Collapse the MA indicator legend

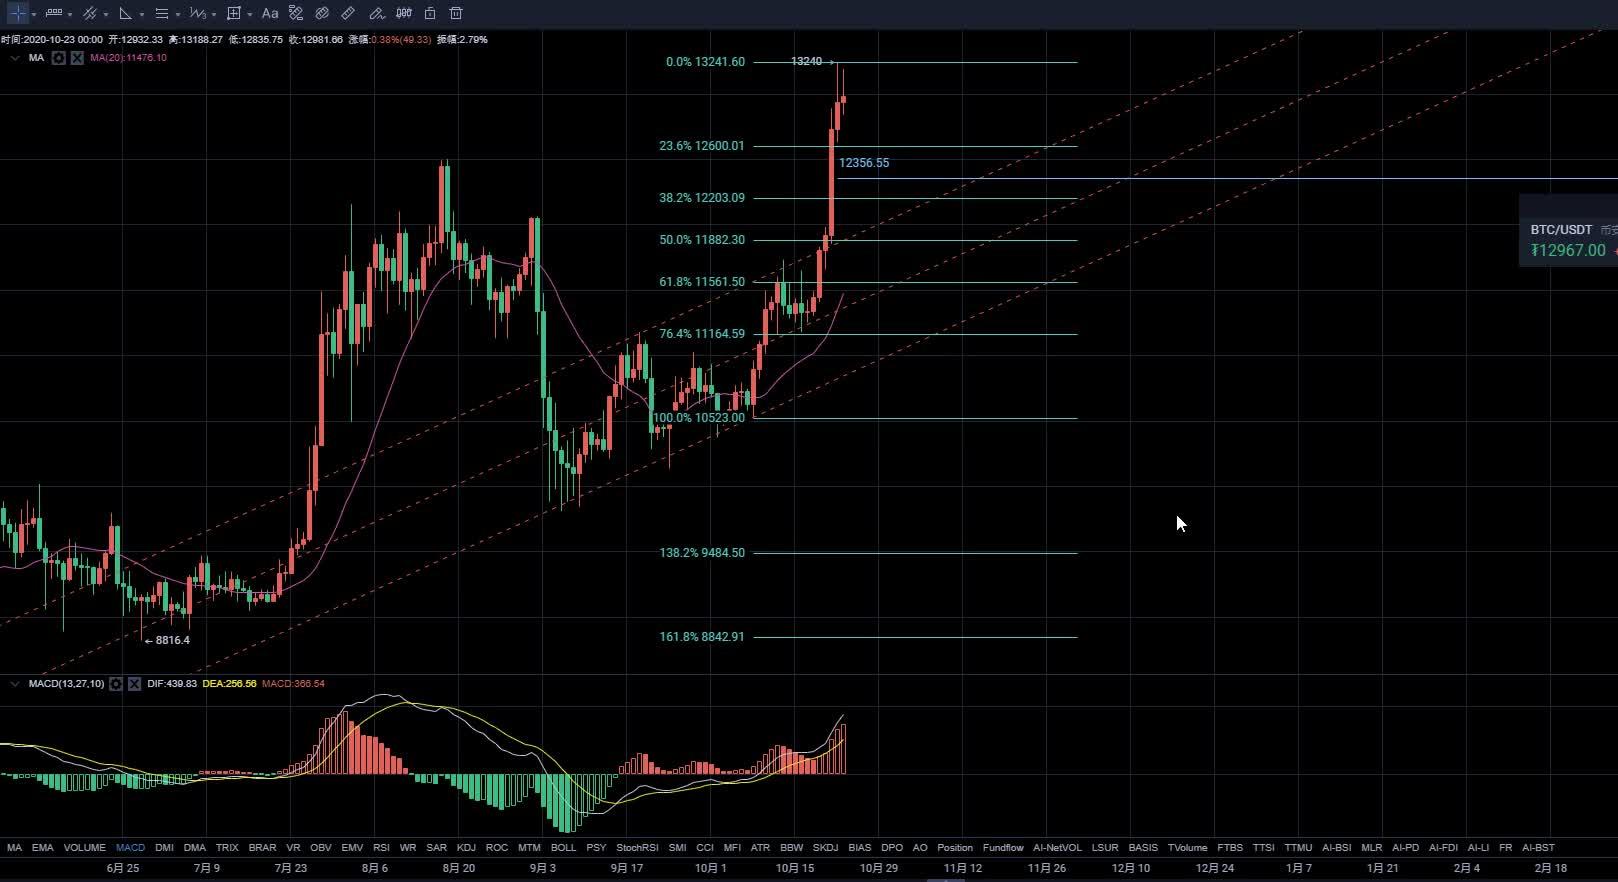(14, 58)
